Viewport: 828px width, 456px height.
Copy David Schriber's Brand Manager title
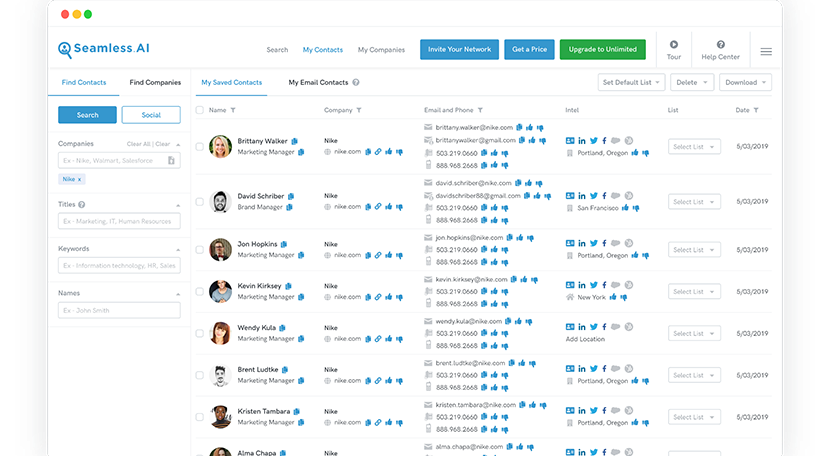point(289,207)
